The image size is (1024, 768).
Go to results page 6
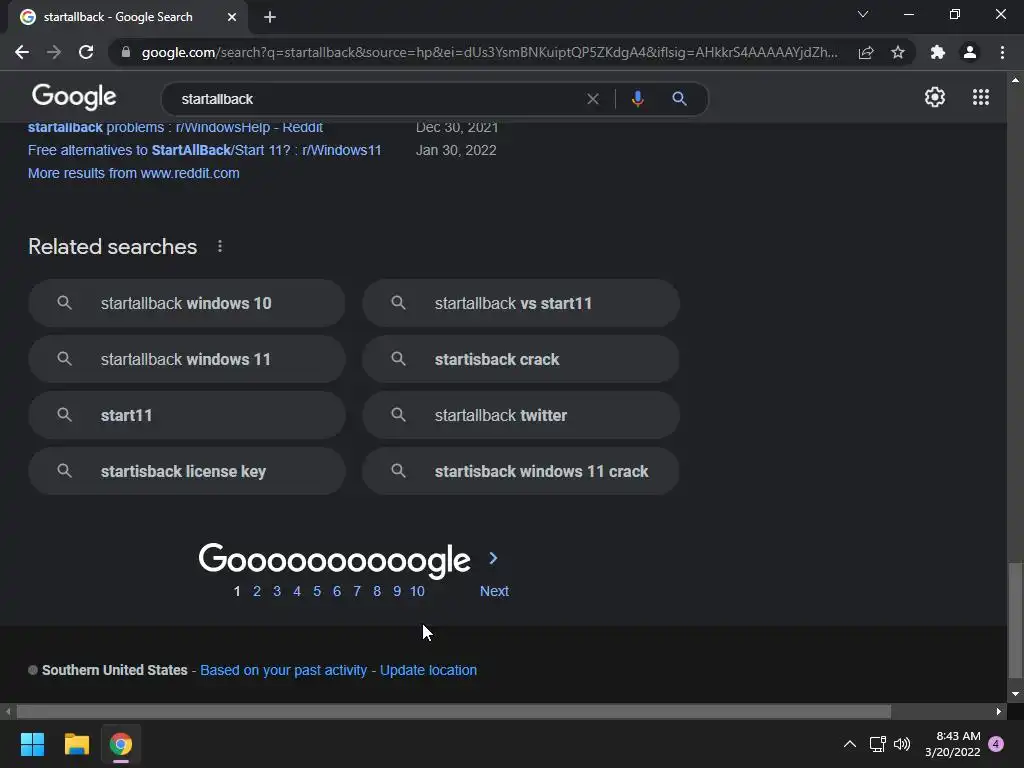tap(337, 591)
